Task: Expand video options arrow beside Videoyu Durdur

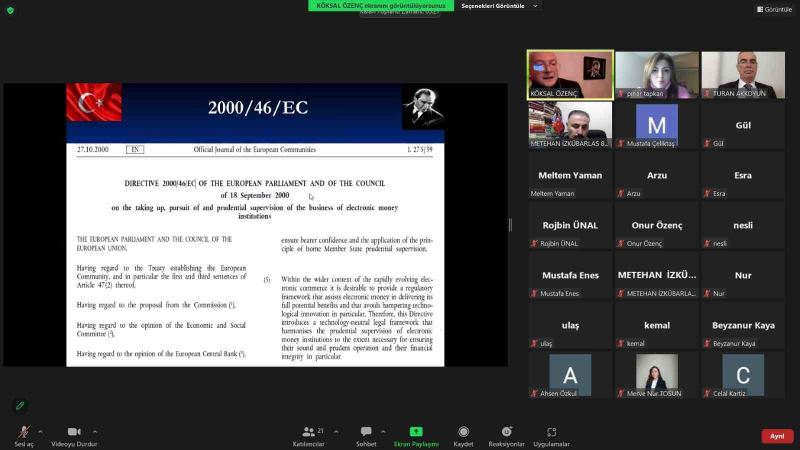Action: coord(100,432)
